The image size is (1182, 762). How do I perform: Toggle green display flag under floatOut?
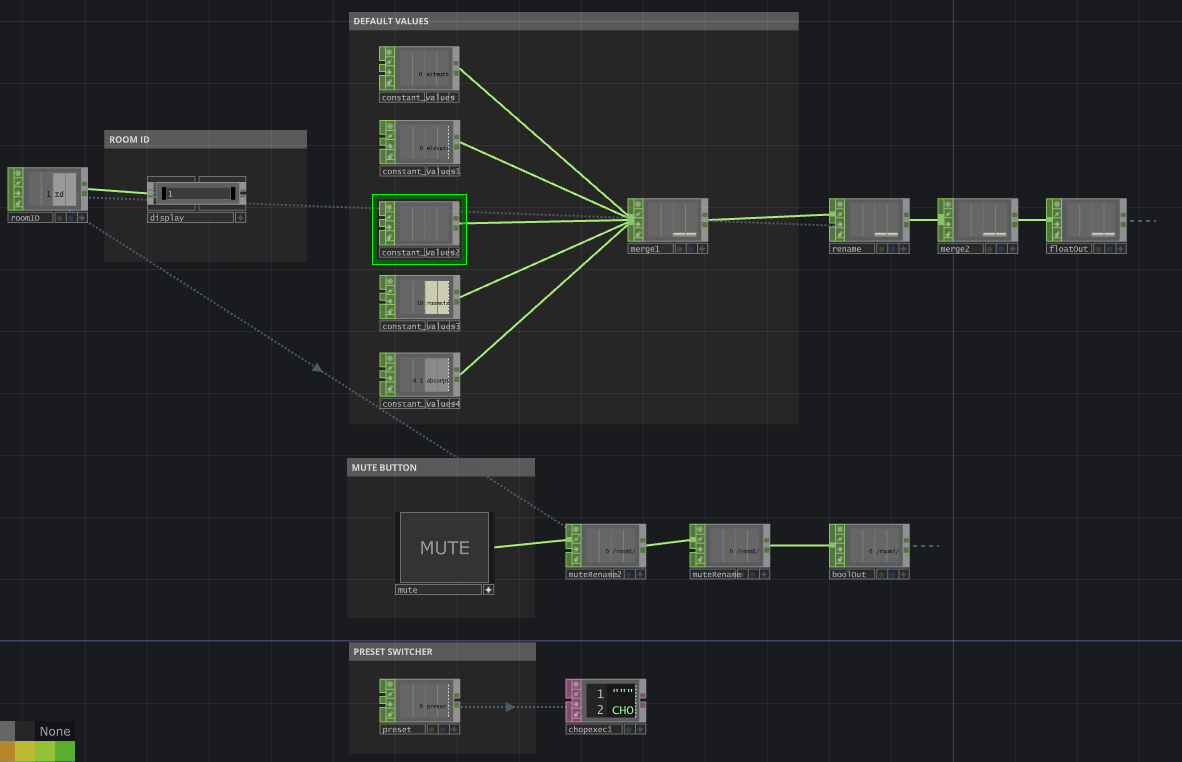tap(1098, 249)
